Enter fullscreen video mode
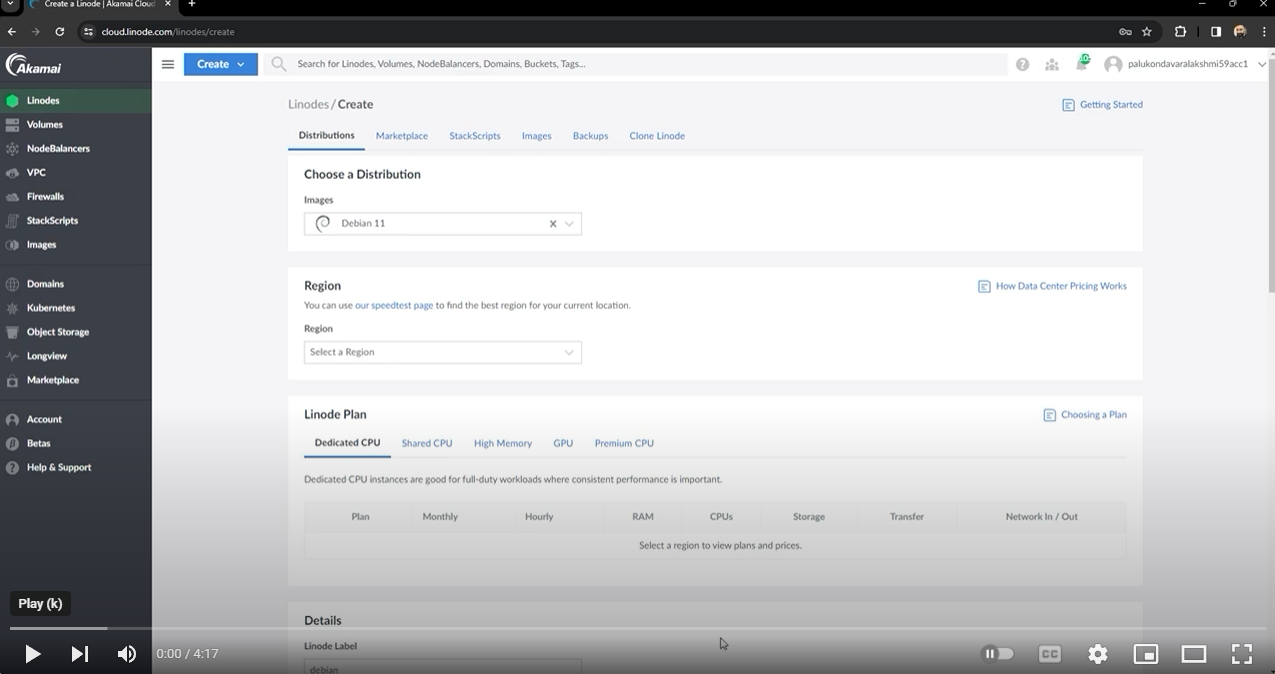1275x674 pixels. (1242, 654)
